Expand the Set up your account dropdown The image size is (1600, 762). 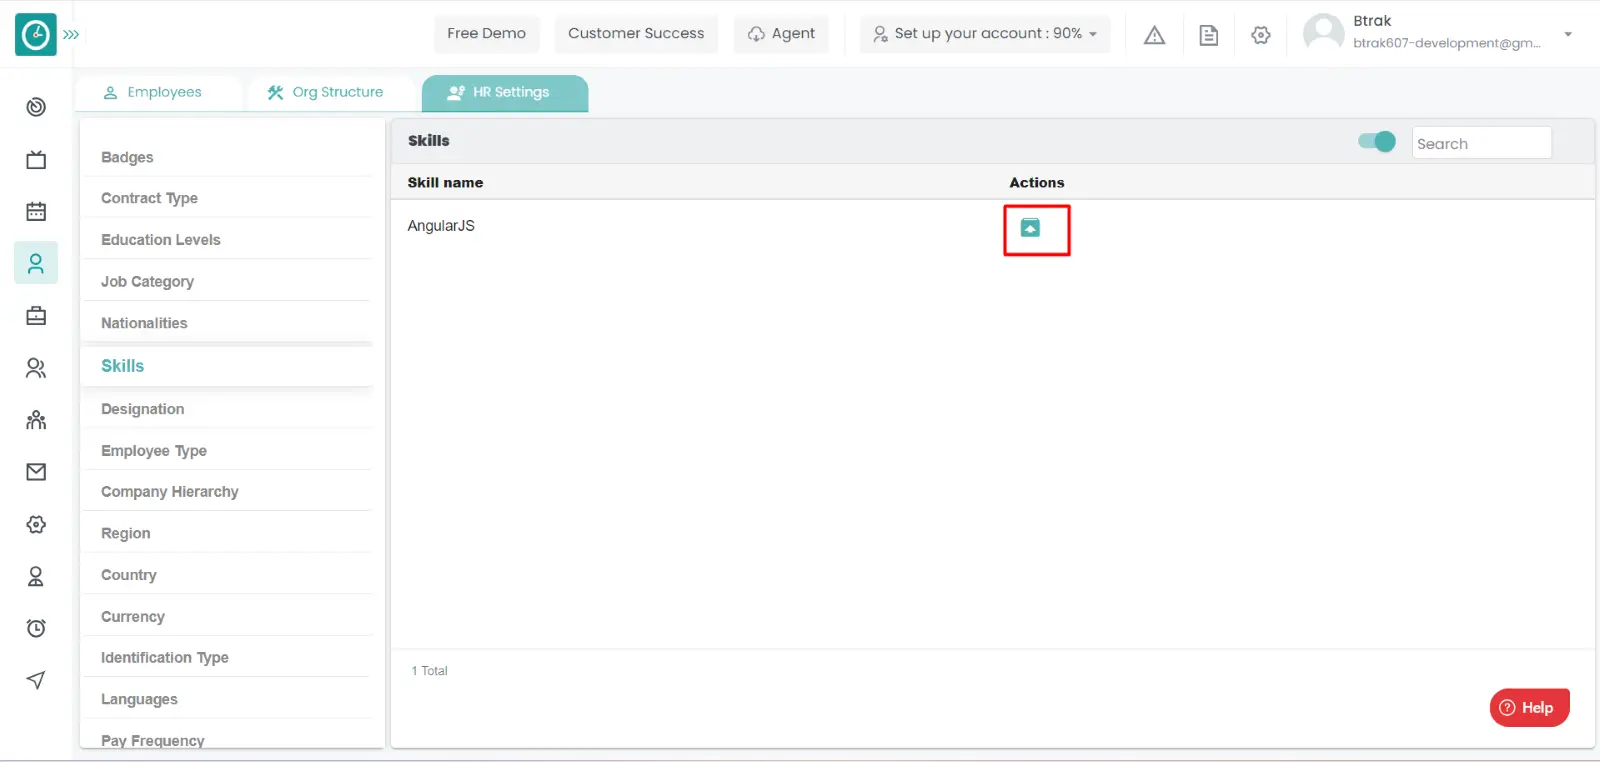985,34
